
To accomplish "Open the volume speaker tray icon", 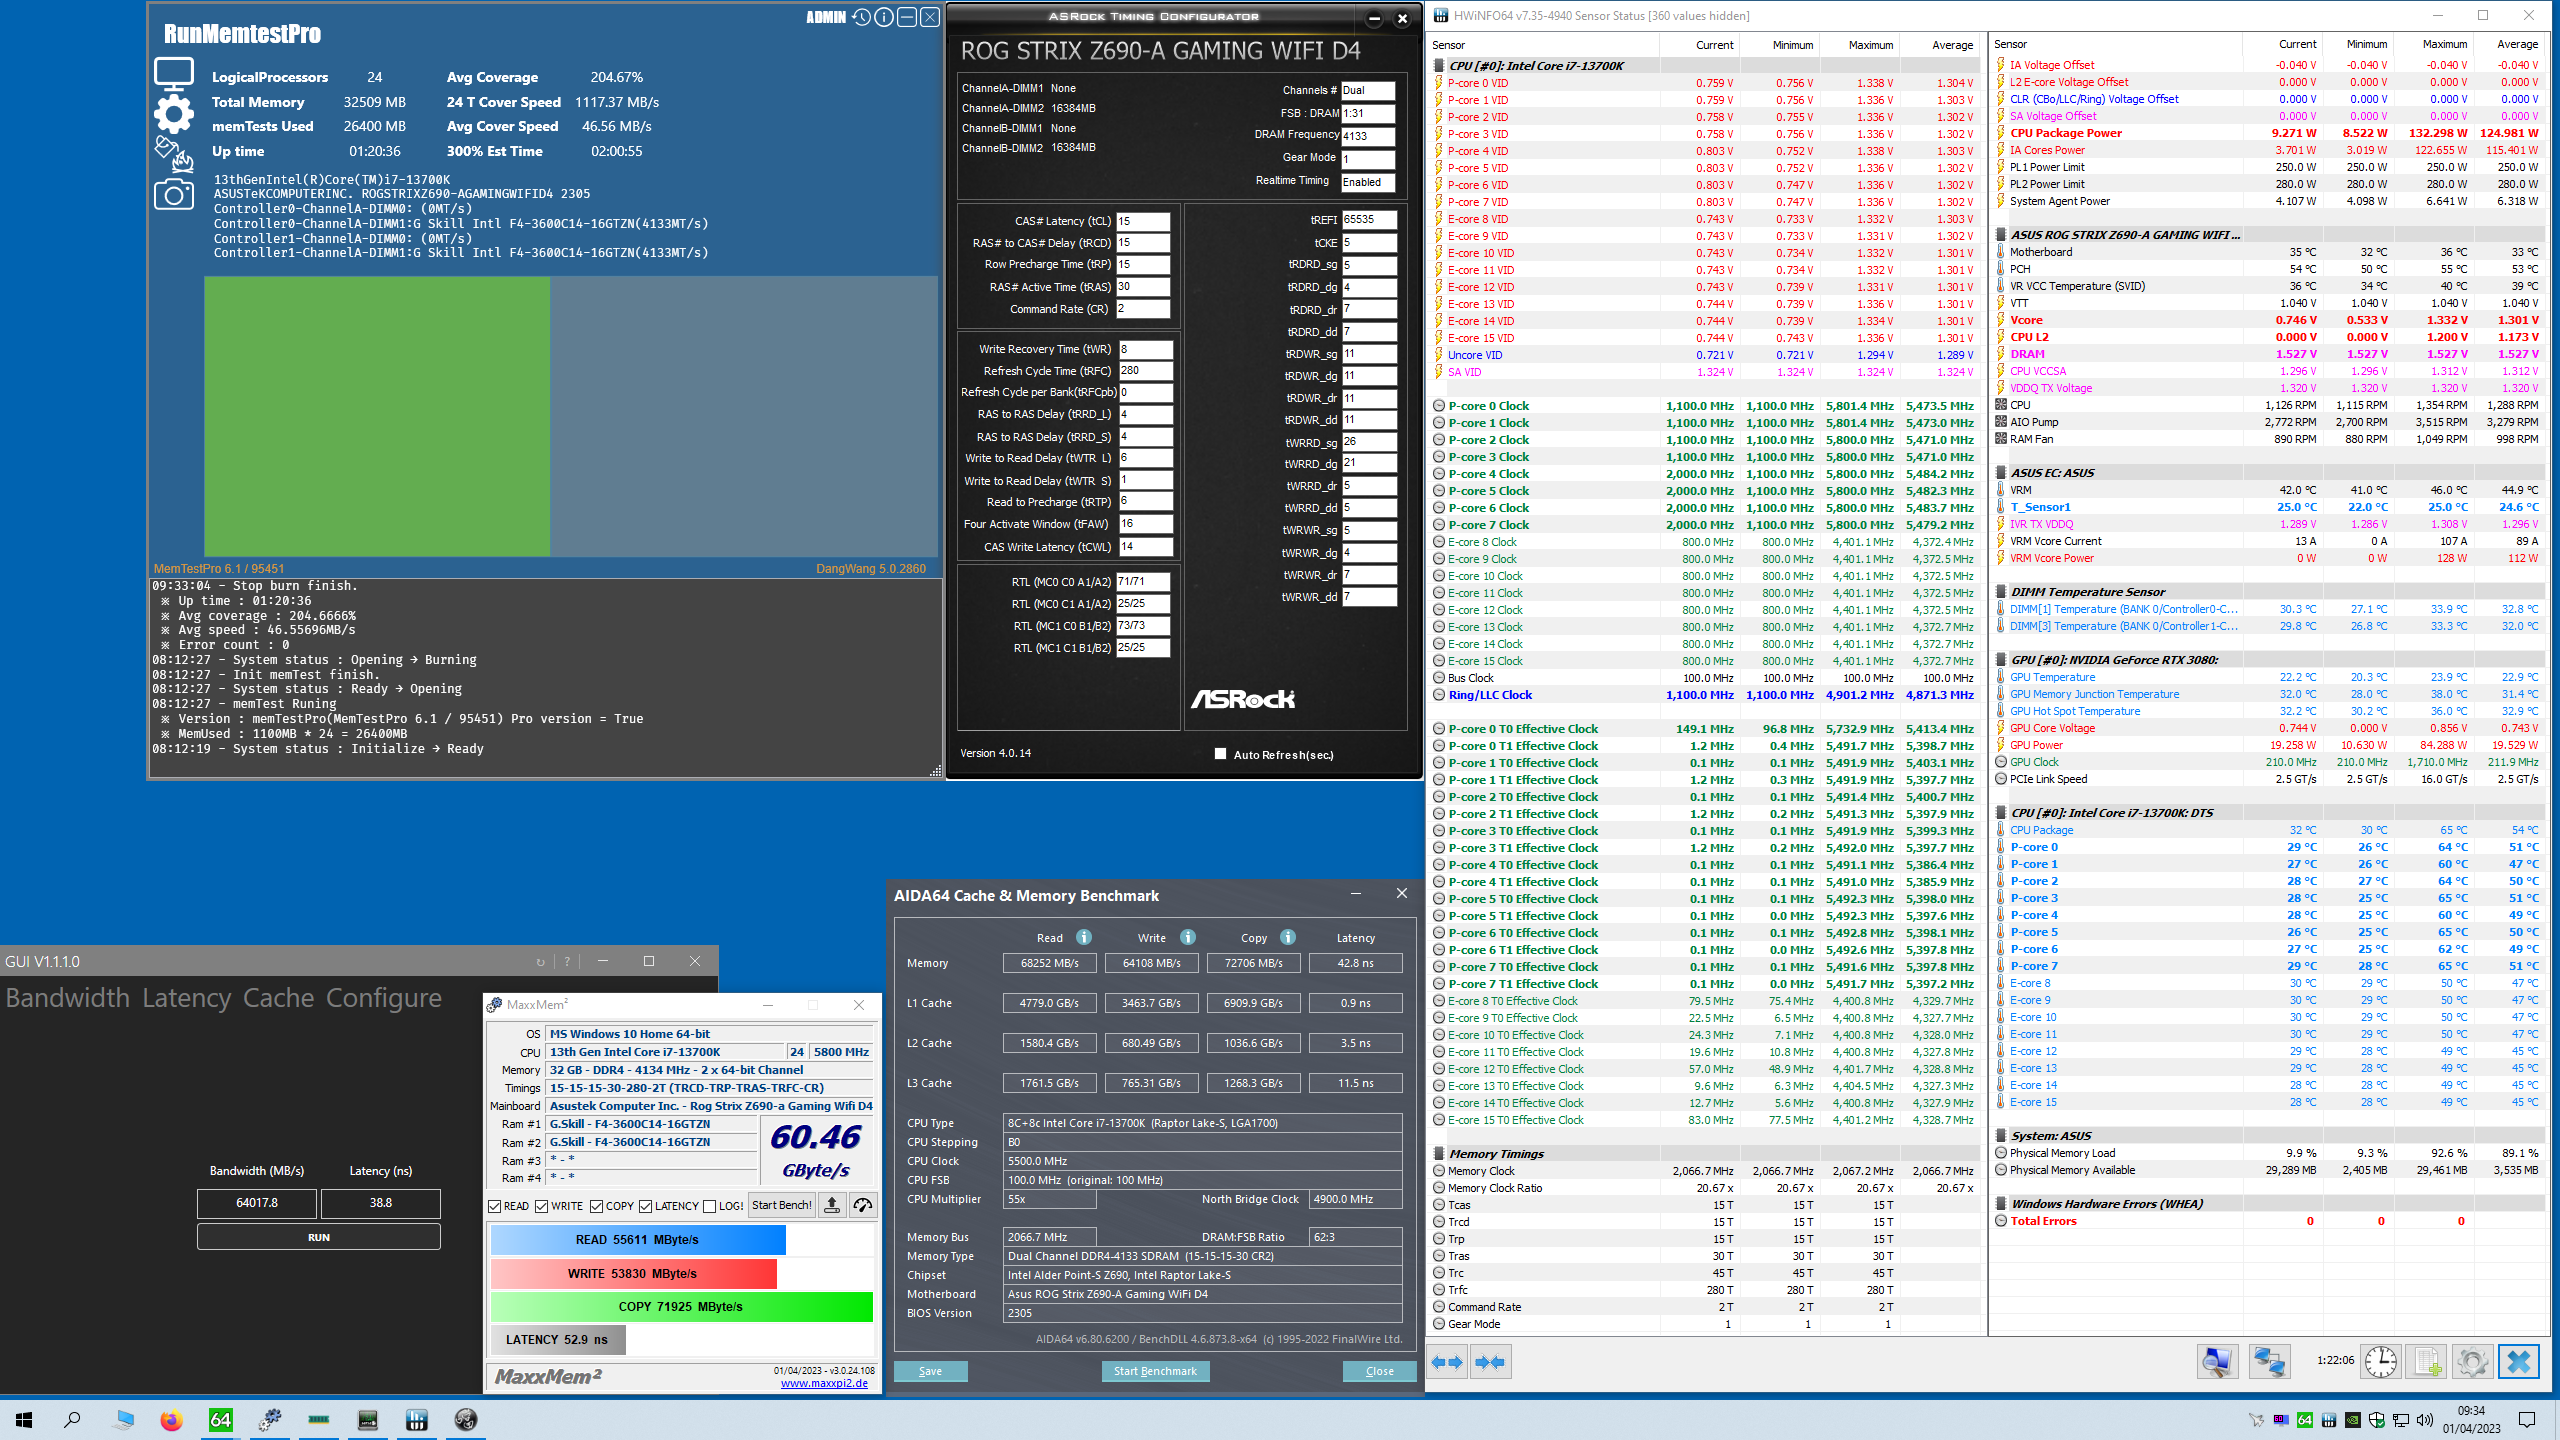I will pos(2424,1420).
